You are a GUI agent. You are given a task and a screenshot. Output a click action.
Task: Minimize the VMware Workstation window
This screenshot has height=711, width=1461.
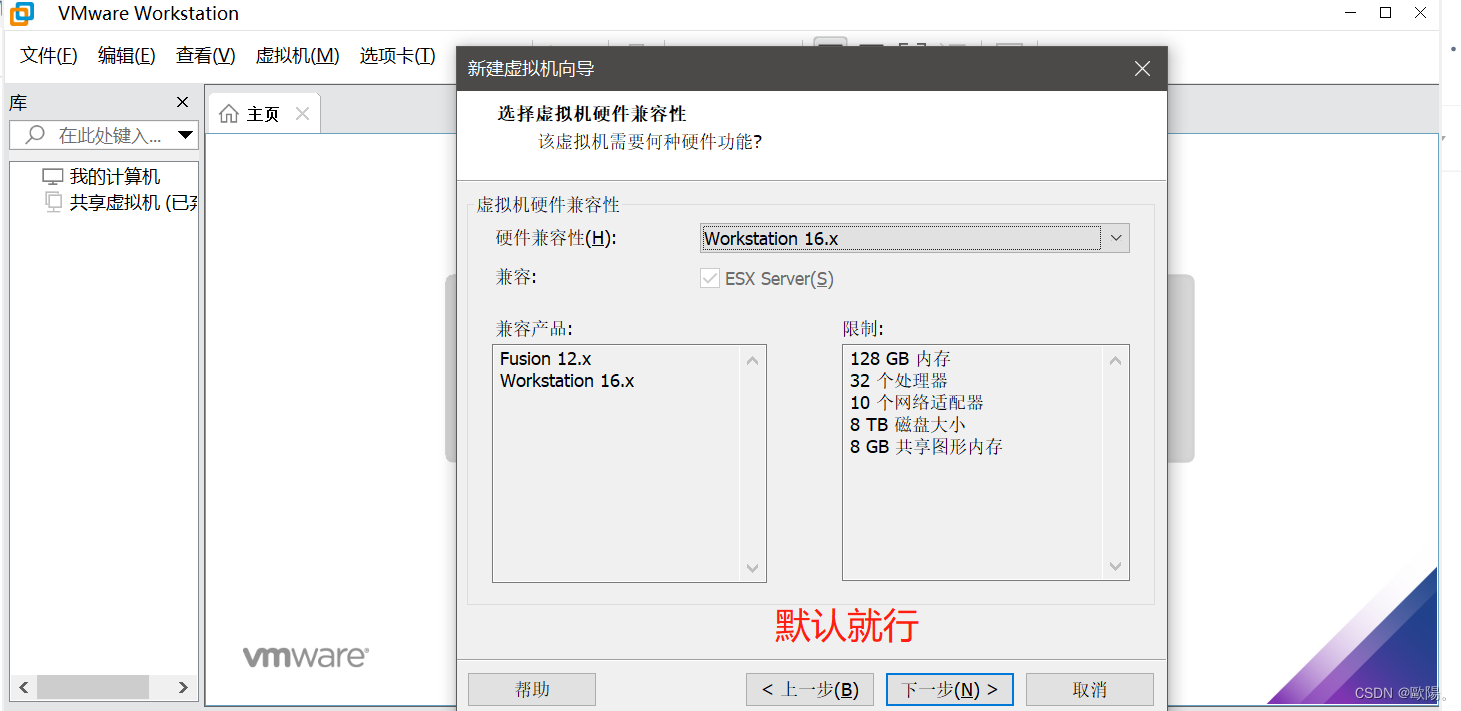pyautogui.click(x=1351, y=13)
